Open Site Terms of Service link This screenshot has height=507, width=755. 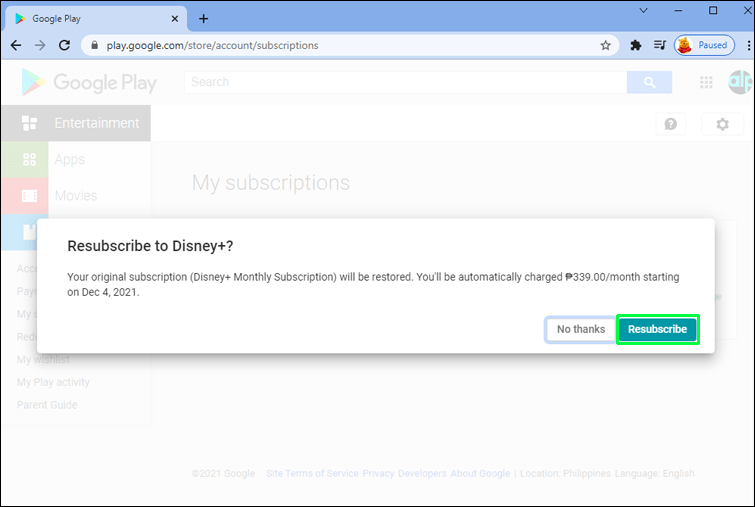[312, 474]
